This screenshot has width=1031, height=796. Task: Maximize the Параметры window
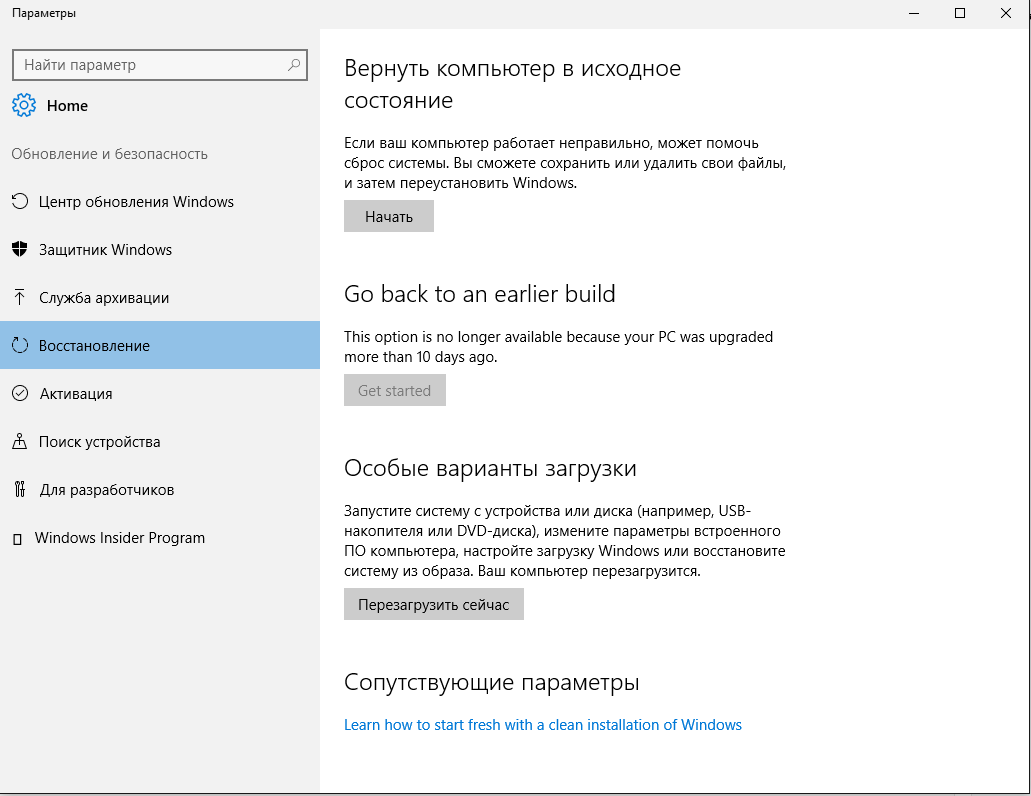click(959, 13)
